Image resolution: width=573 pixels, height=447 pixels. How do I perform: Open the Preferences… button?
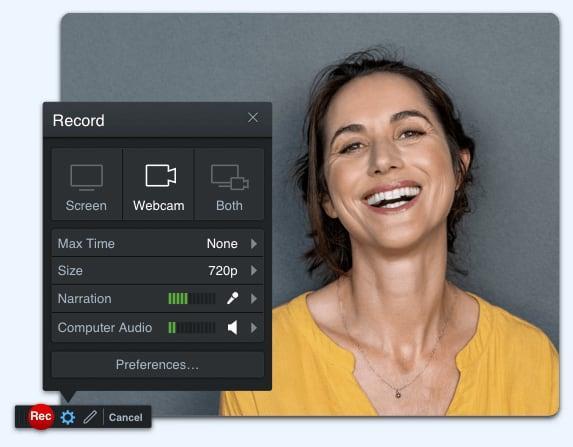(x=158, y=365)
